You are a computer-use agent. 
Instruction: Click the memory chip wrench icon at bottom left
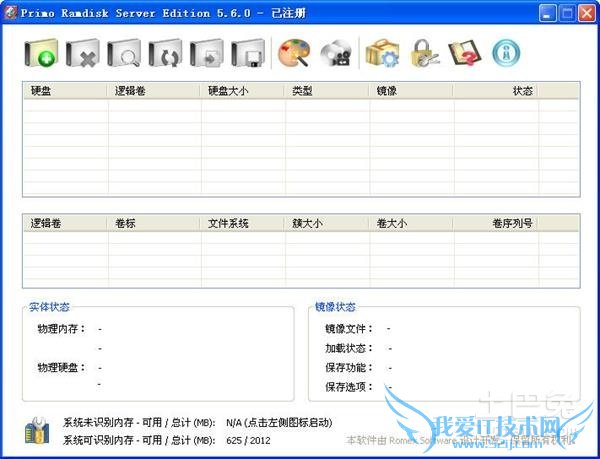(37, 431)
